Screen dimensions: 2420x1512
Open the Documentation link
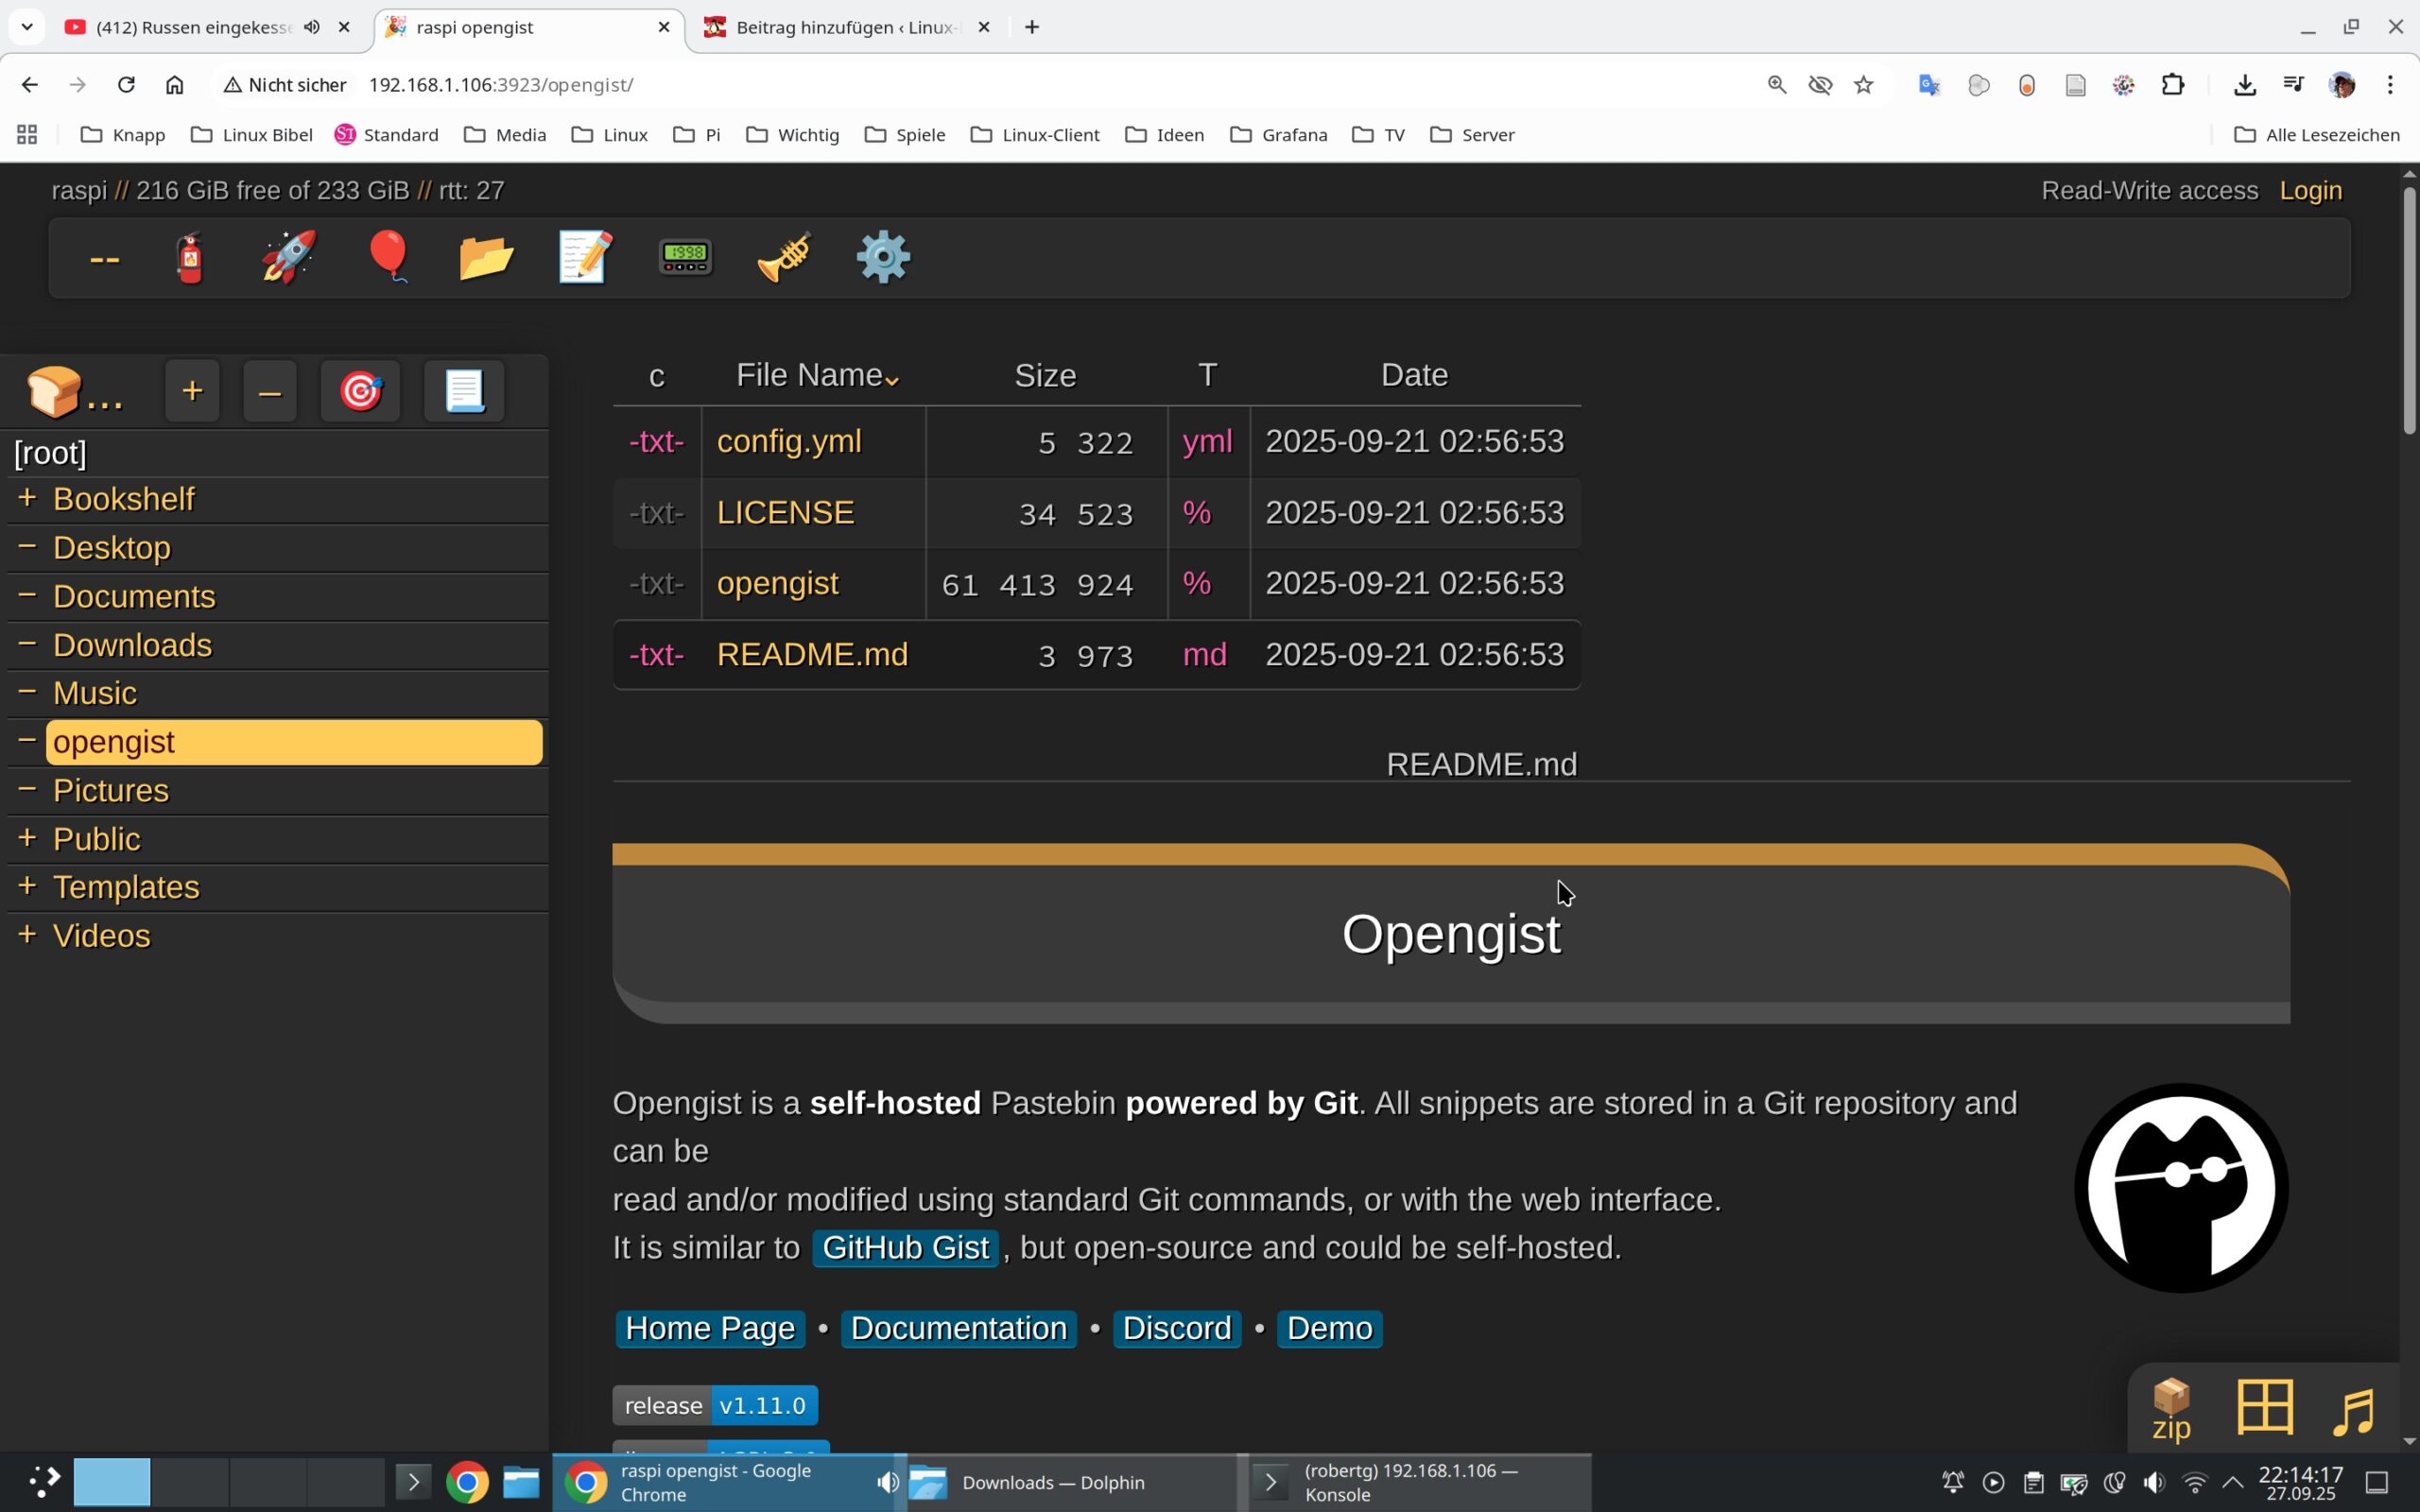pos(958,1328)
